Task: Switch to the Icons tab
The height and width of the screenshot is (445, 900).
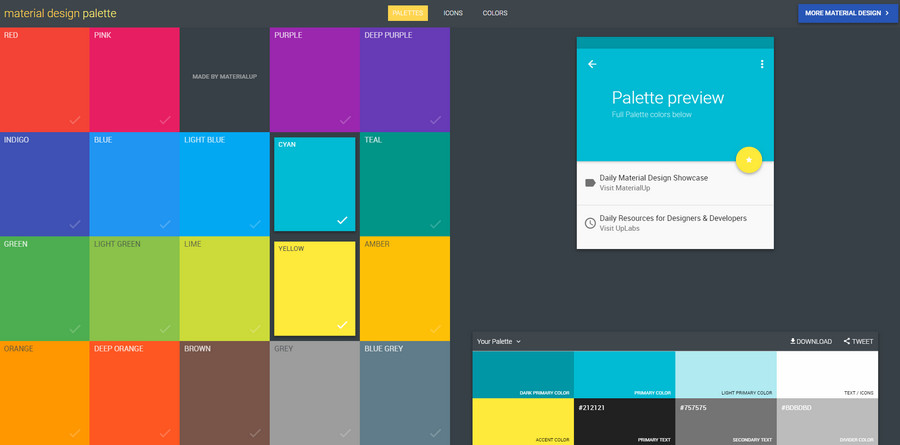Action: point(453,13)
